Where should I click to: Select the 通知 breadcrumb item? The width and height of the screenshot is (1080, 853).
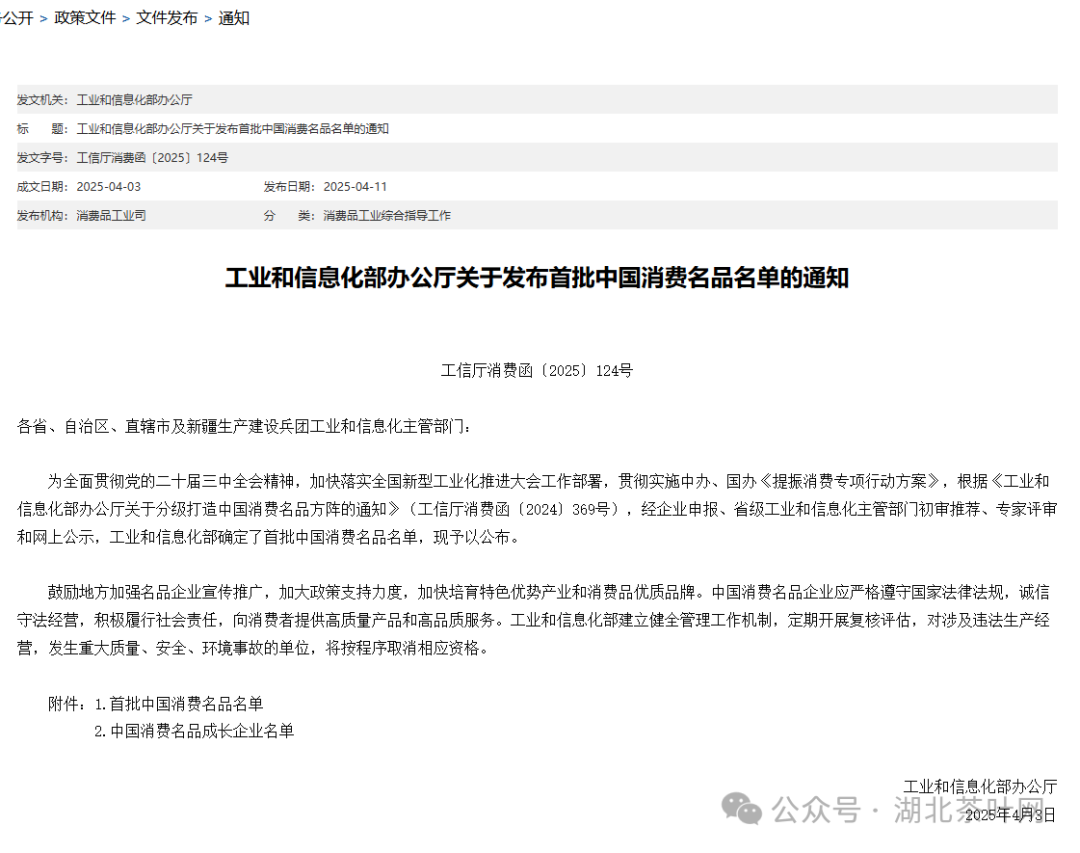[x=234, y=18]
